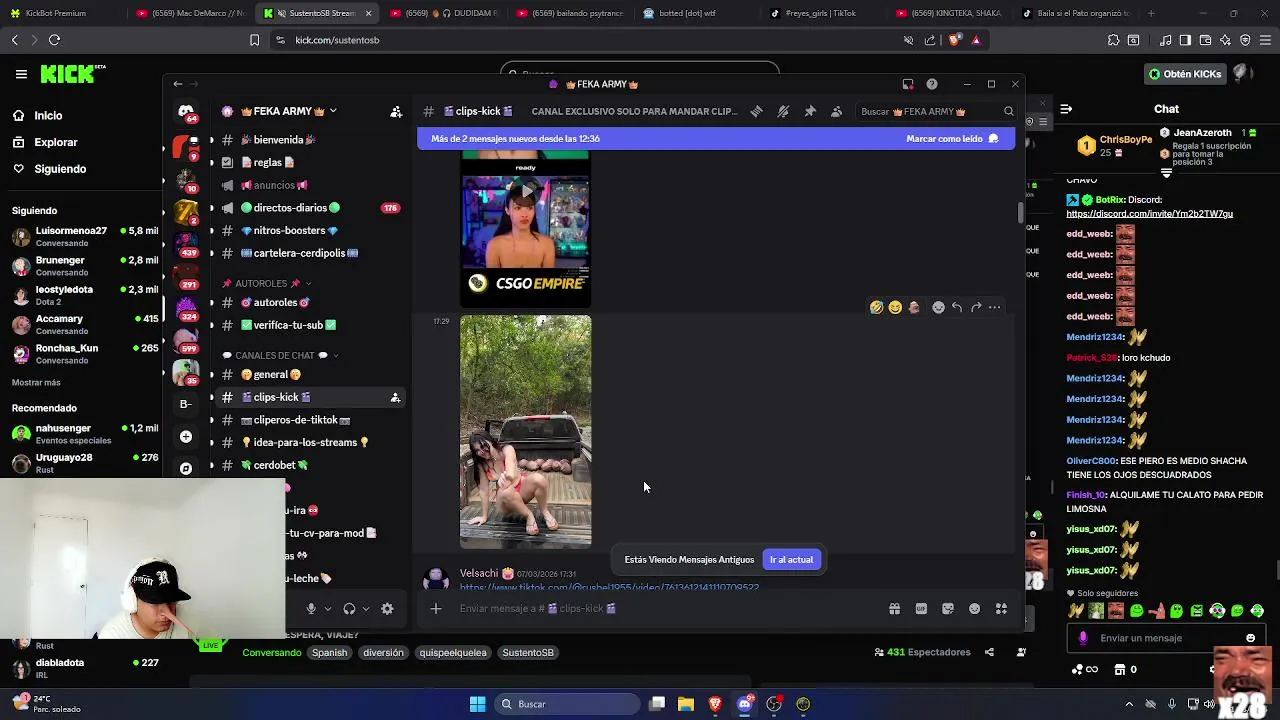Open microphone input options arrow in Discord
The height and width of the screenshot is (720, 1280).
(327, 608)
